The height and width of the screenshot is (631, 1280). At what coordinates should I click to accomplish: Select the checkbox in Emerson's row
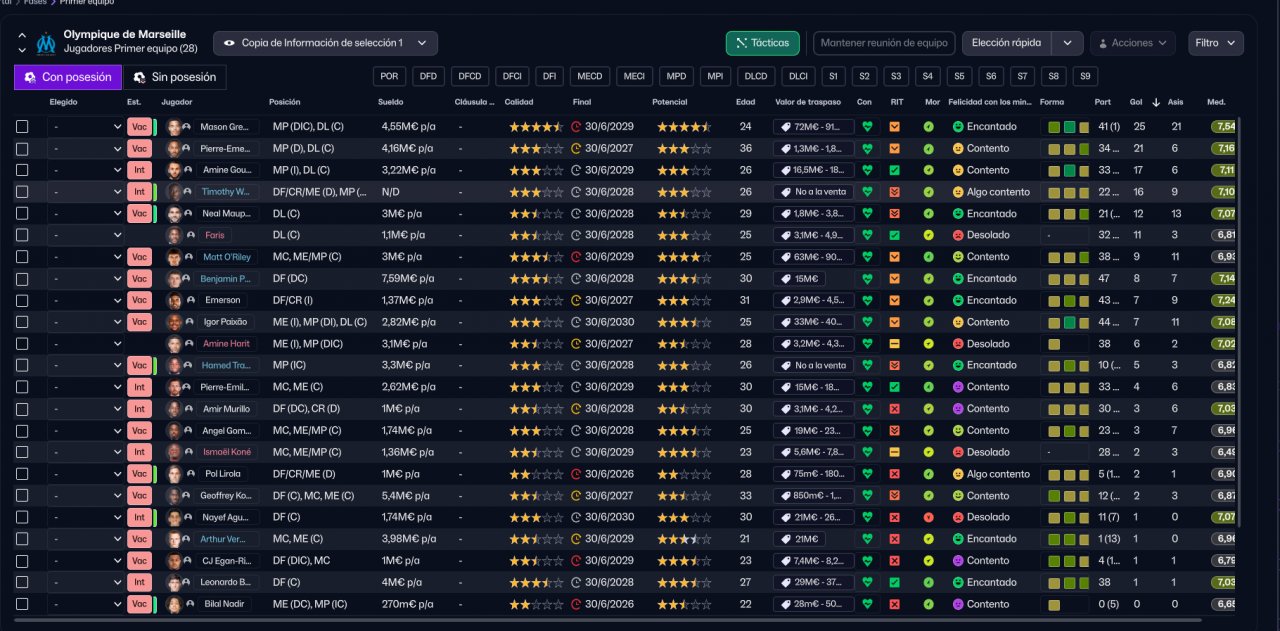(x=22, y=301)
